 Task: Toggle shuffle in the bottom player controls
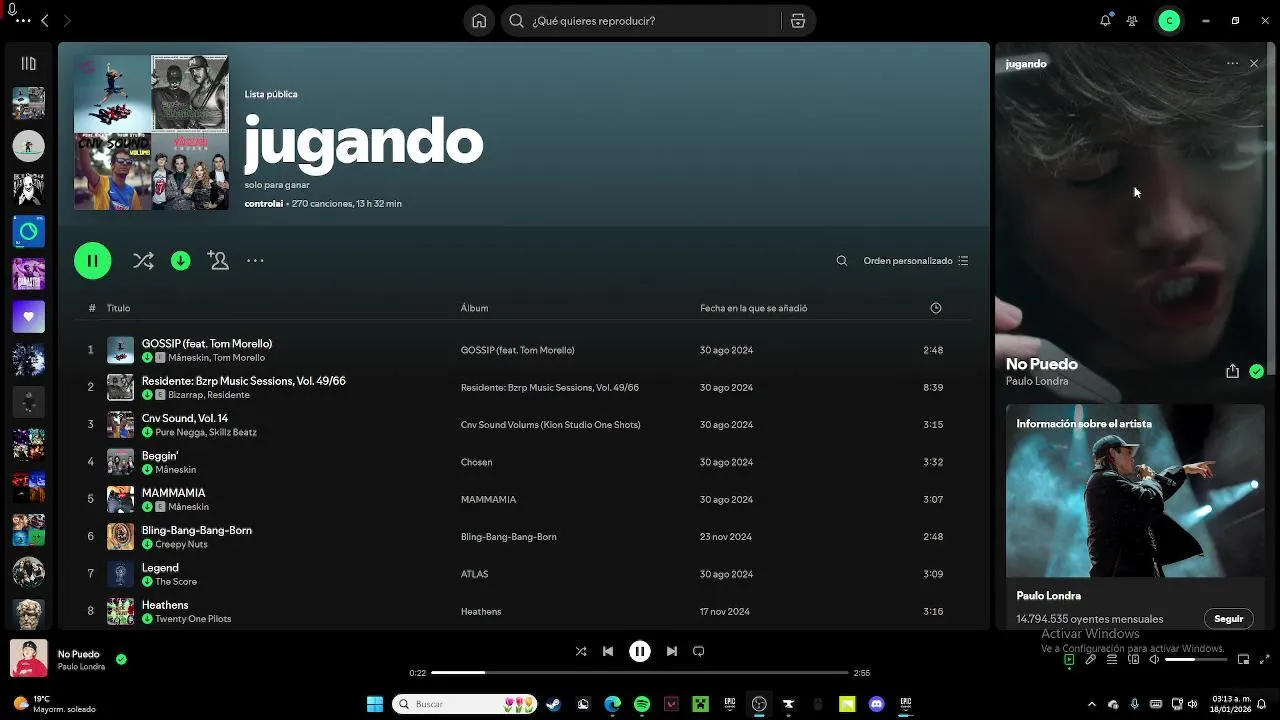click(x=581, y=651)
